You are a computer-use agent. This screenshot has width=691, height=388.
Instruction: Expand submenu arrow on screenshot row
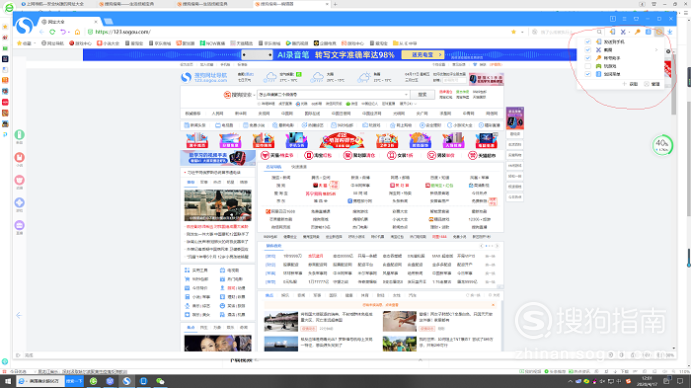click(x=656, y=49)
